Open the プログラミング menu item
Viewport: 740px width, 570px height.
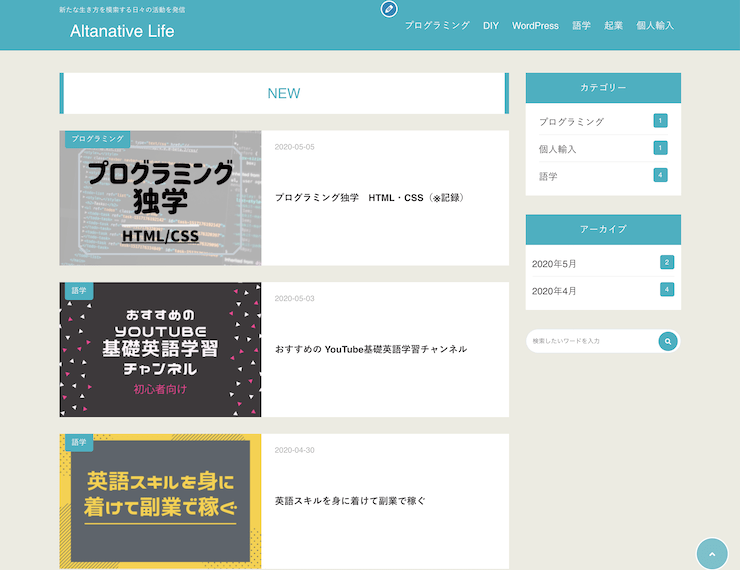tap(437, 26)
